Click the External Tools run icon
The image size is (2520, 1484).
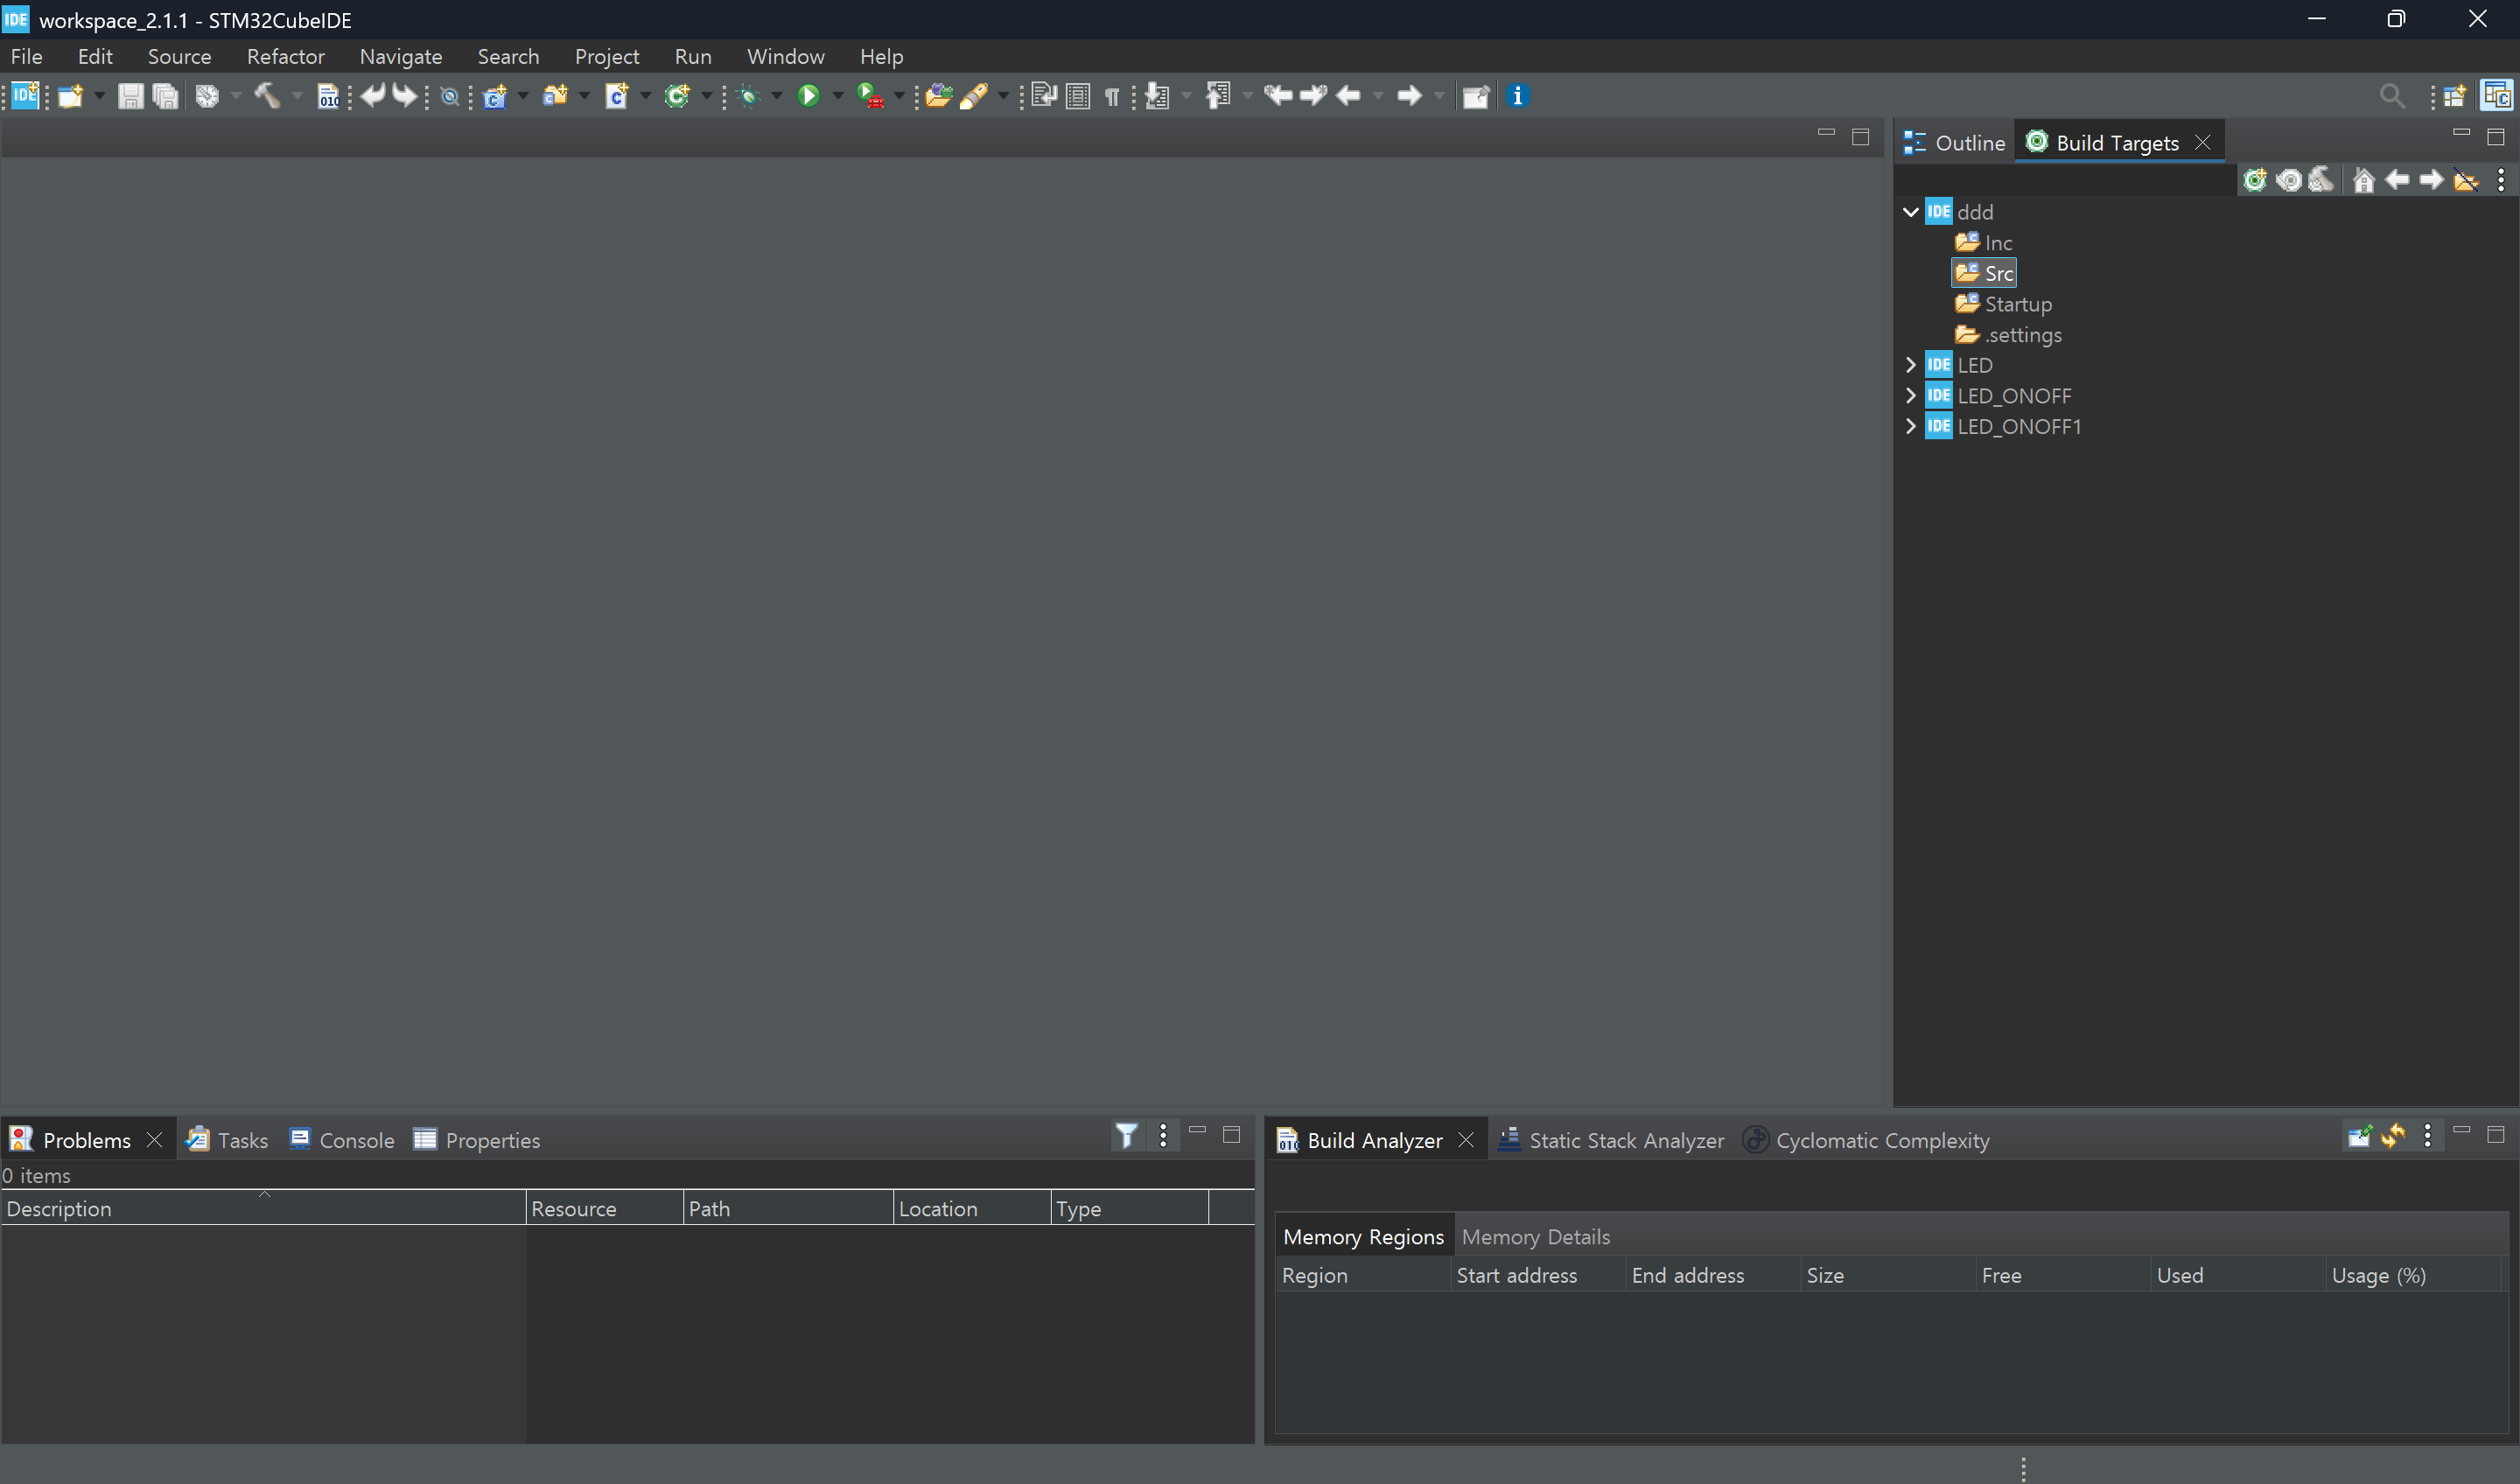870,96
